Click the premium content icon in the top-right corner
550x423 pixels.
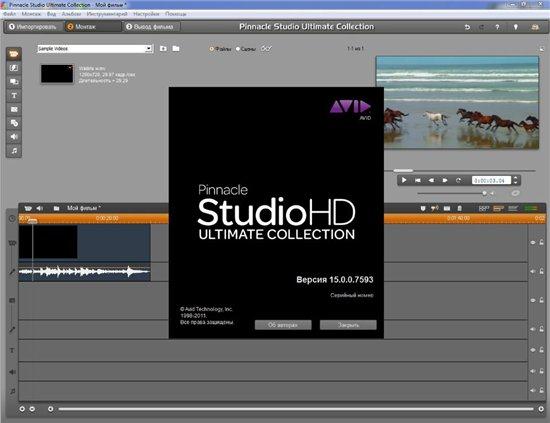tap(535, 27)
